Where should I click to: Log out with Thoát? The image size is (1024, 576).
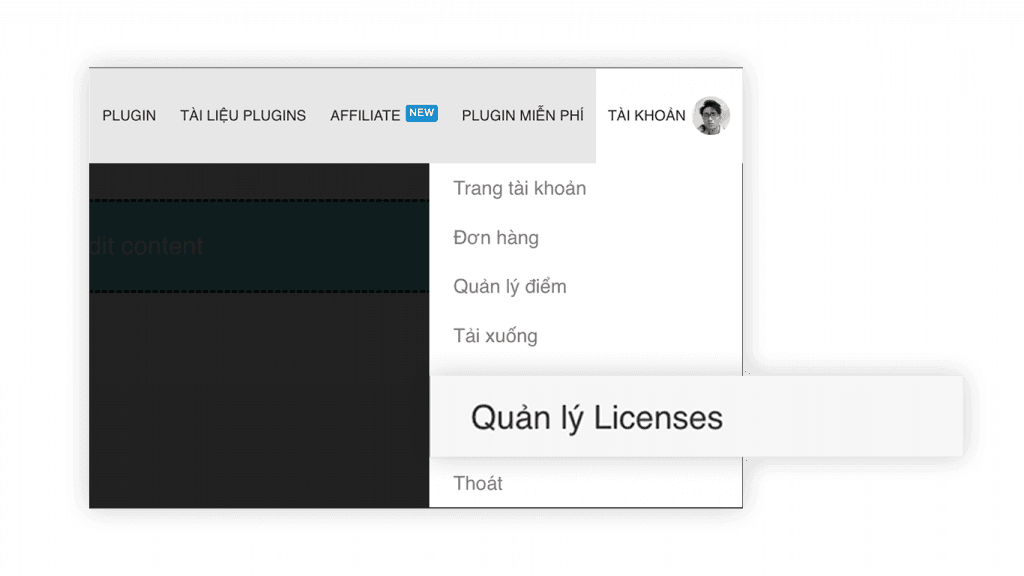click(477, 484)
